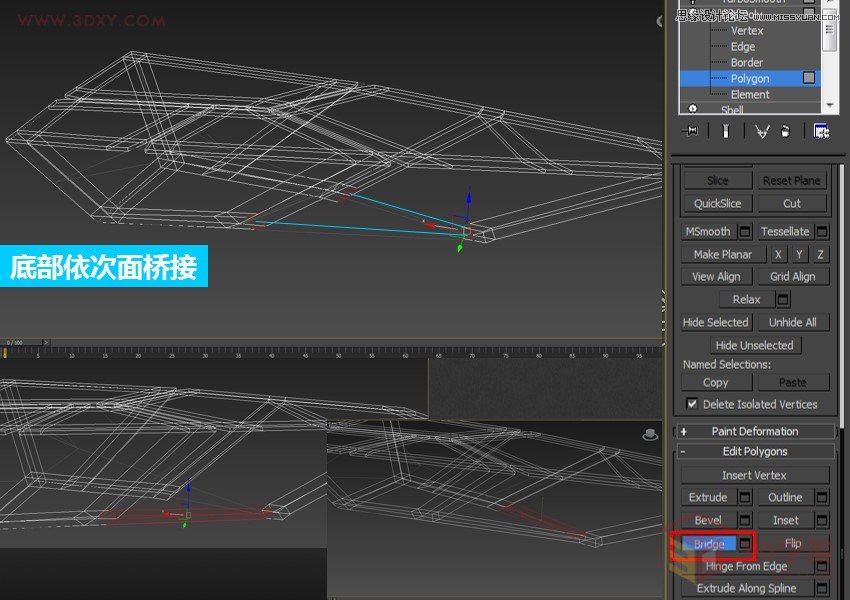
Task: Click the Reset Plane button
Action: coord(791,180)
